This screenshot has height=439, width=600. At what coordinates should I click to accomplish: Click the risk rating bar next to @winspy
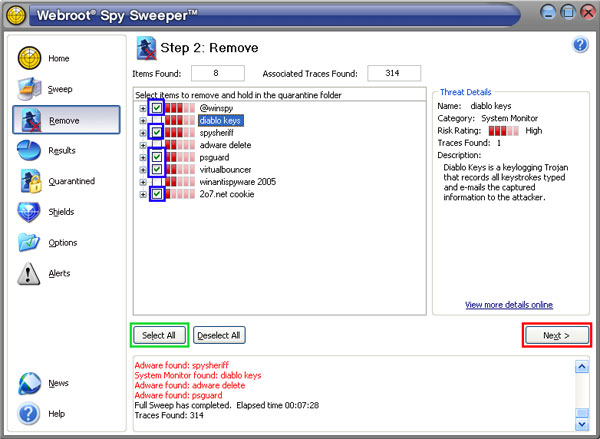coord(180,108)
